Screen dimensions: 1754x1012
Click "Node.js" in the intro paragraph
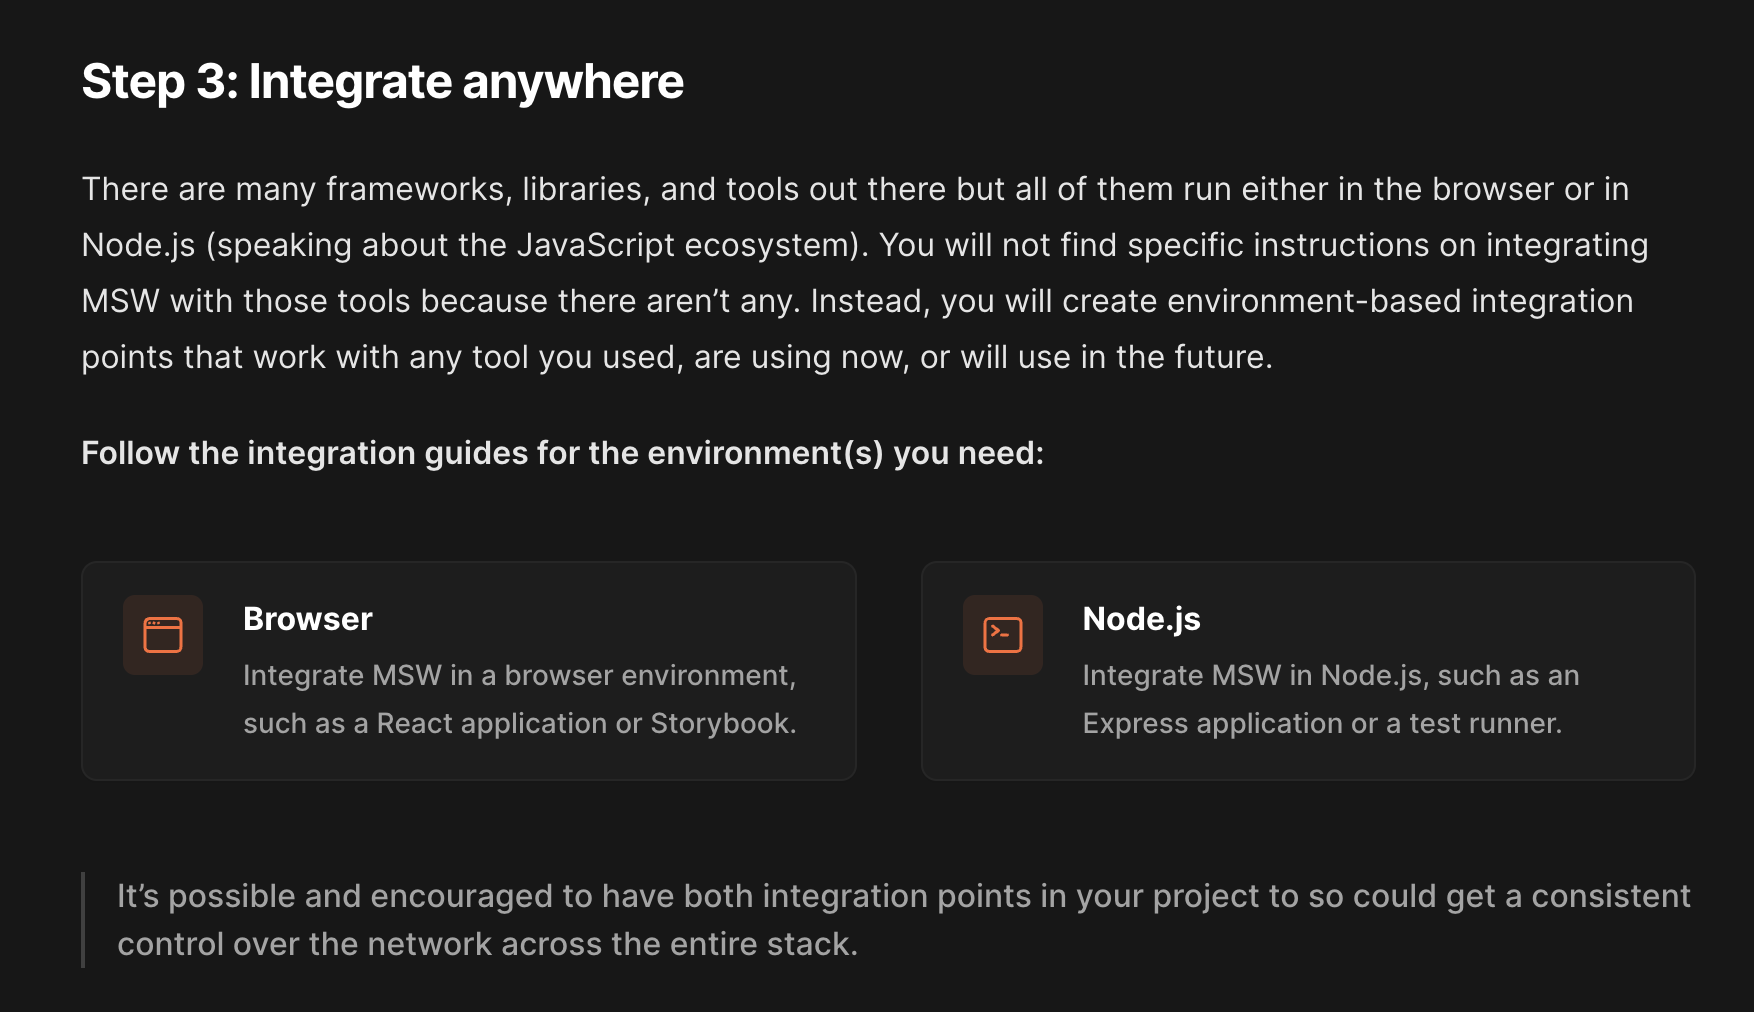pyautogui.click(x=138, y=246)
